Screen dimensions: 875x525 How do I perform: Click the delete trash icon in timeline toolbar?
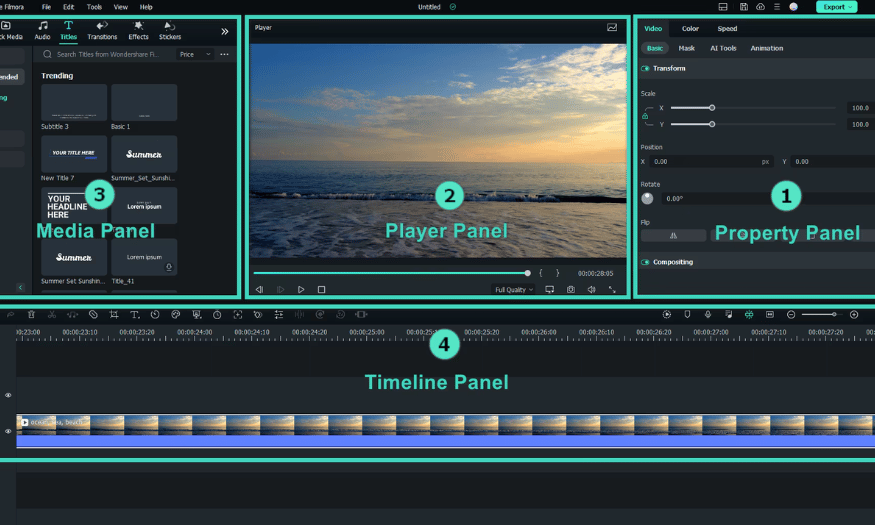pyautogui.click(x=31, y=315)
